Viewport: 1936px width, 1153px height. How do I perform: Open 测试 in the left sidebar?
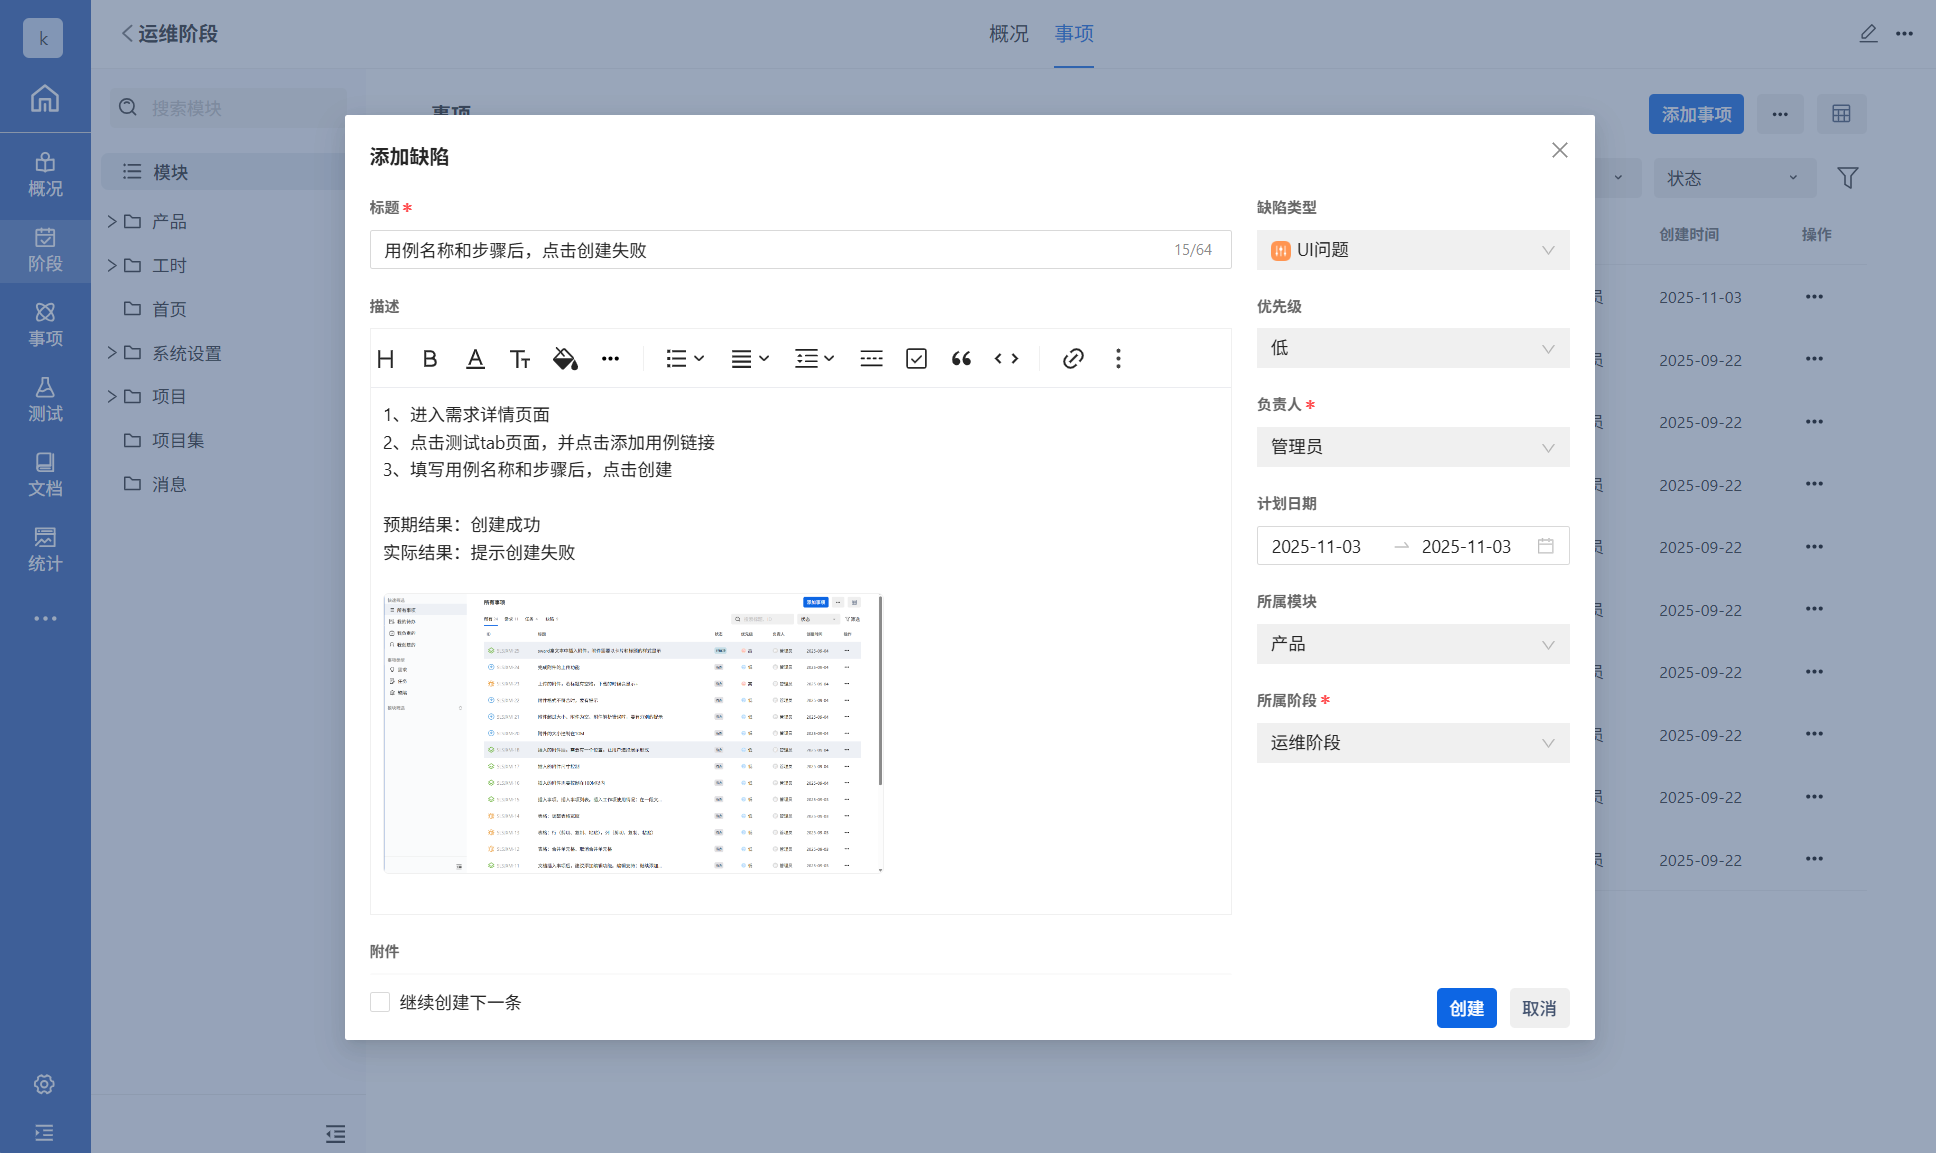tap(45, 399)
